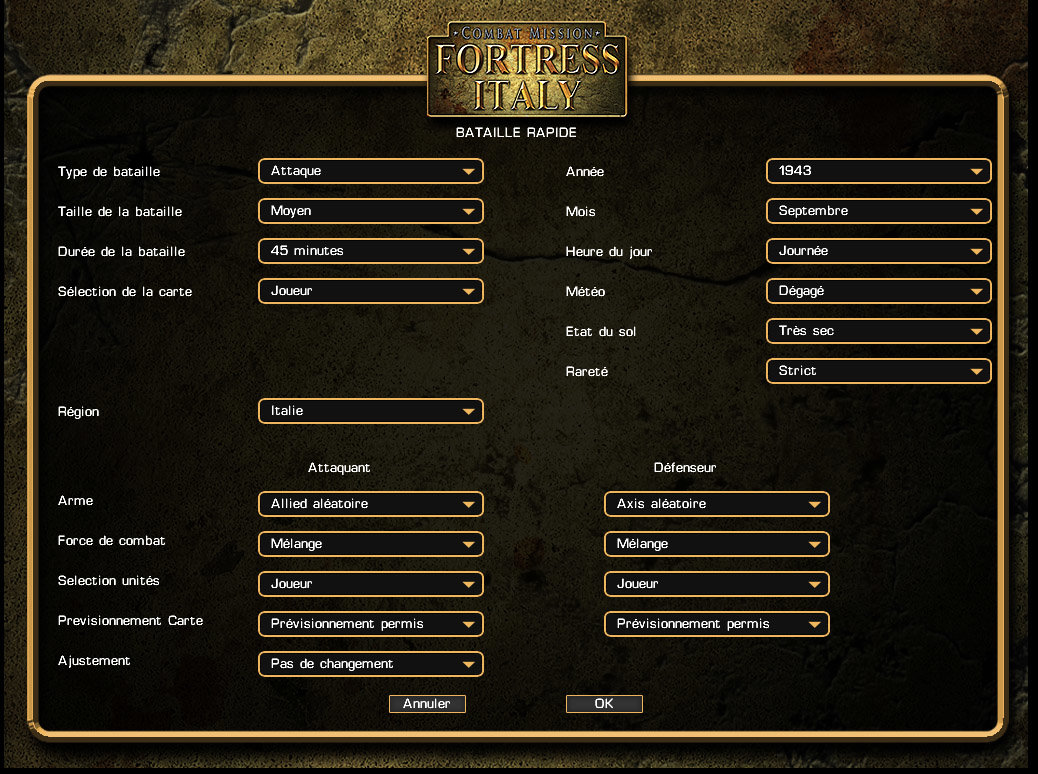Open the Rareté dropdown showing Strict

pos(878,371)
